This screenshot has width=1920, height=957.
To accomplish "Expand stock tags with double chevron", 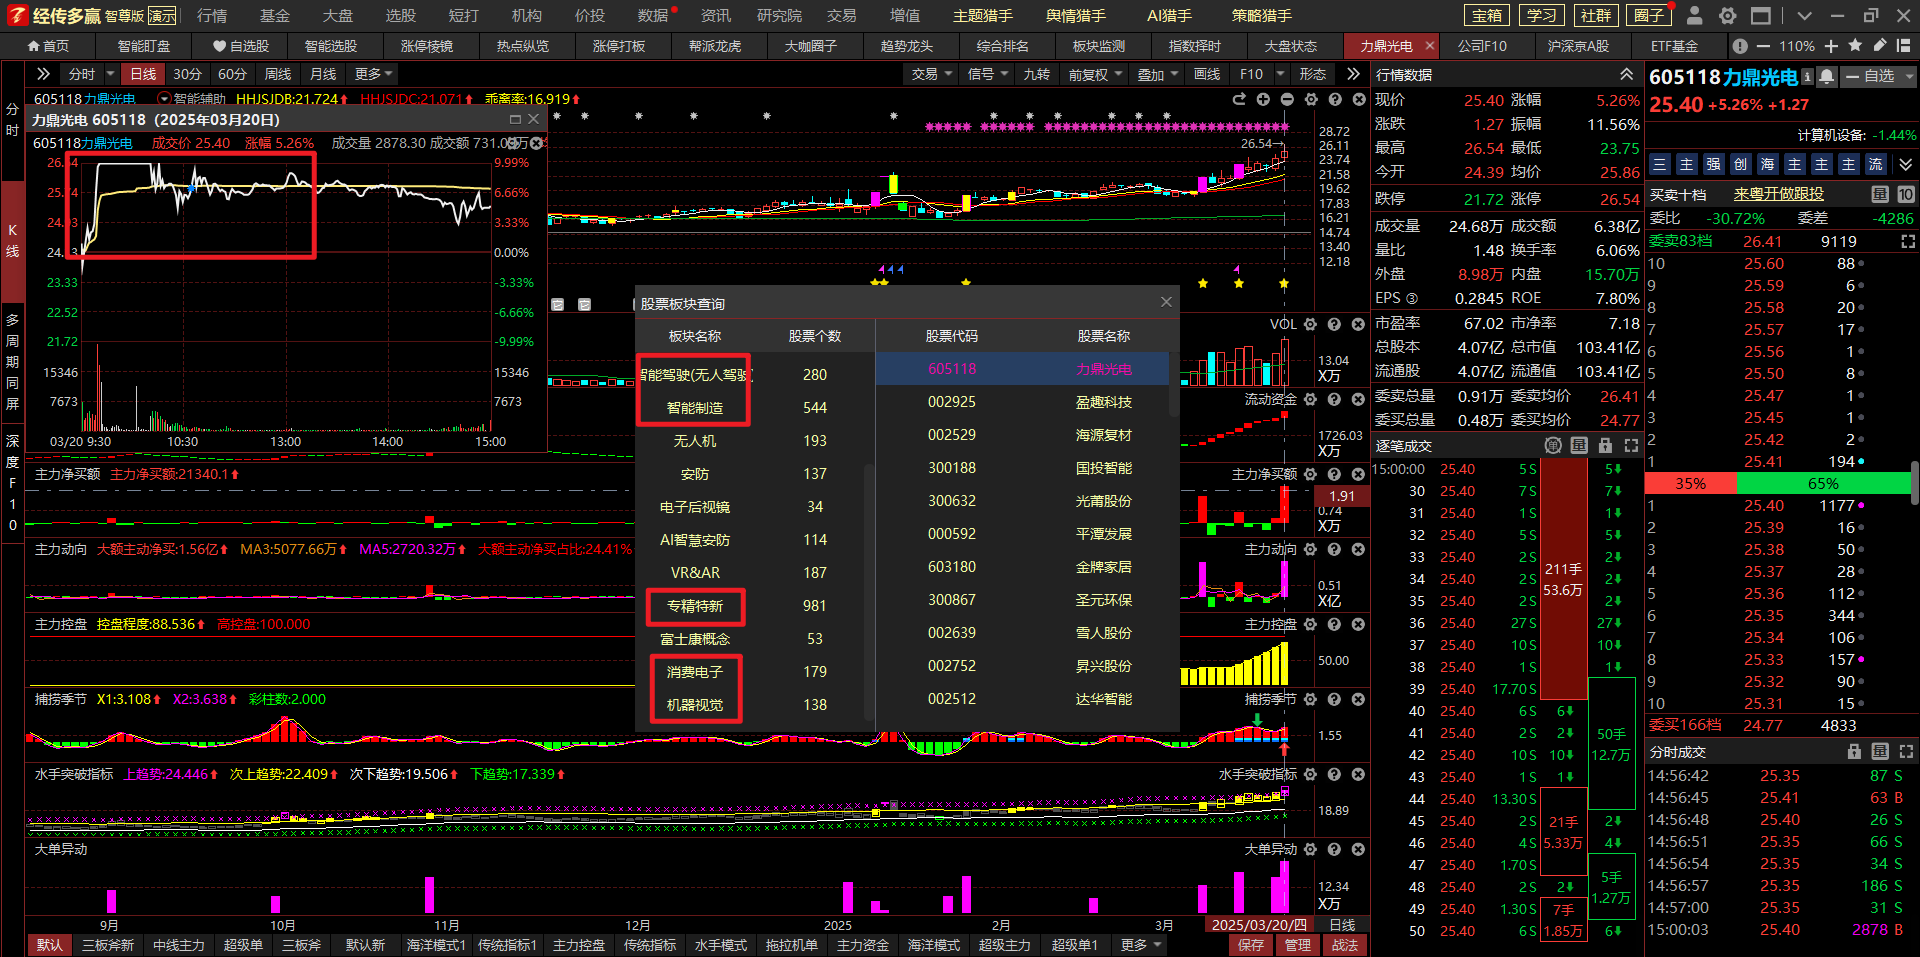I will (x=1906, y=164).
